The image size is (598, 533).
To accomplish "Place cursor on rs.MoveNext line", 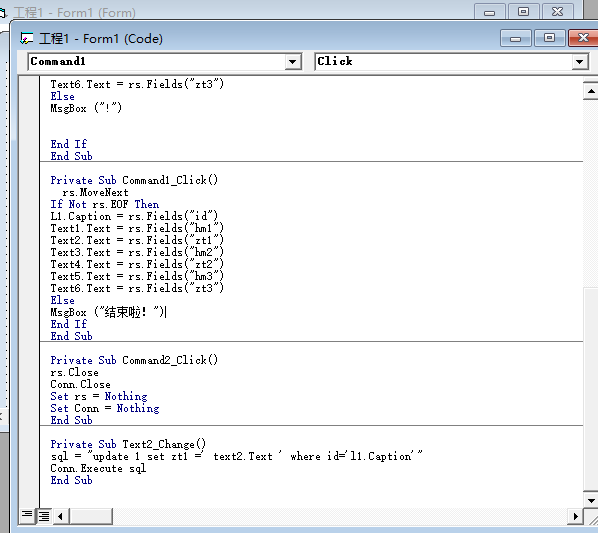I will click(95, 192).
